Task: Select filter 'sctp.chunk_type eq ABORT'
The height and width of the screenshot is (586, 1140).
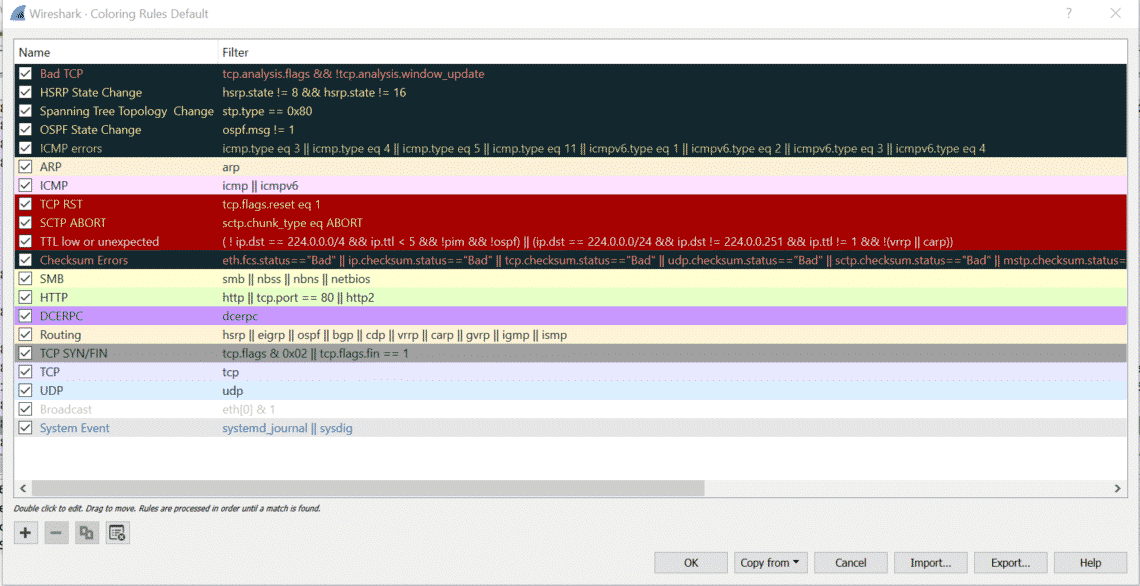Action: click(x=292, y=222)
